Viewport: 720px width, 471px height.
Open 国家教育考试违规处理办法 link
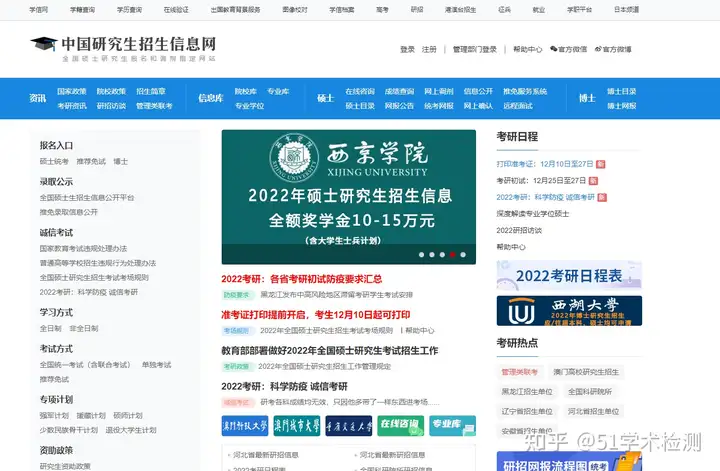click(83, 248)
